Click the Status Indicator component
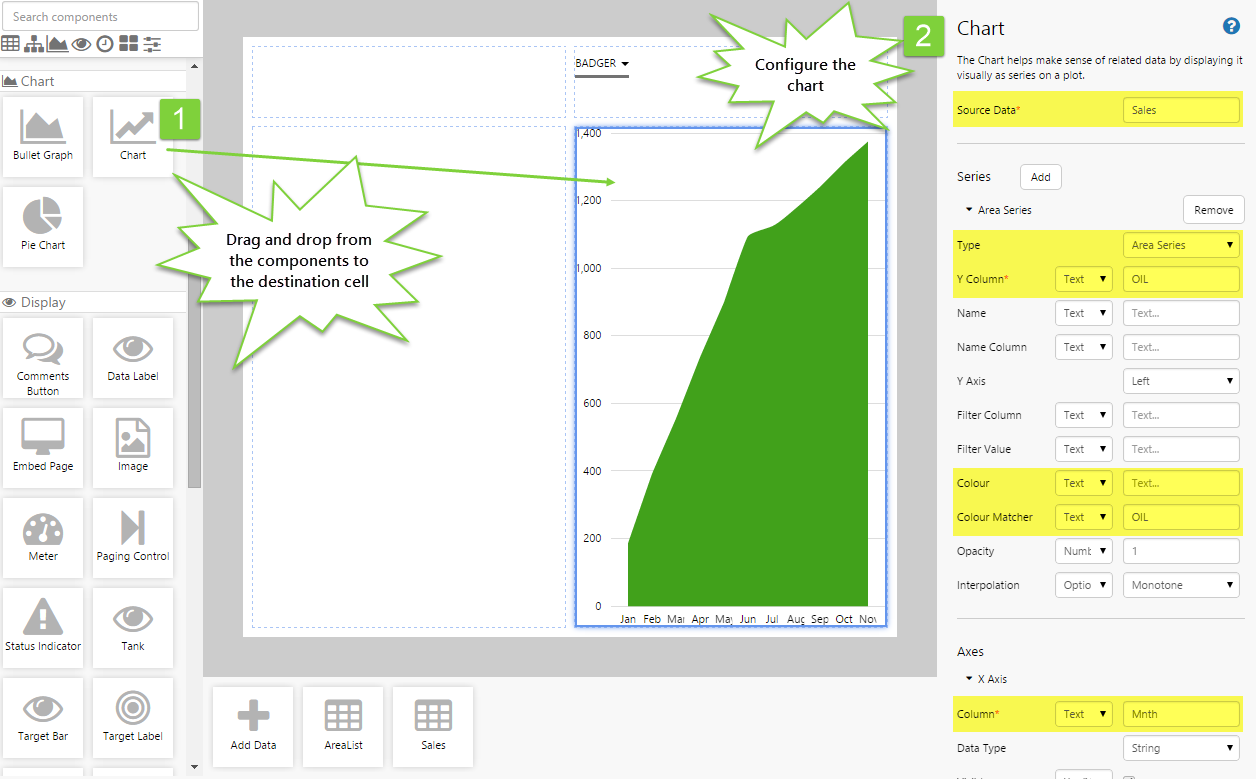This screenshot has width=1256, height=780. (x=43, y=627)
